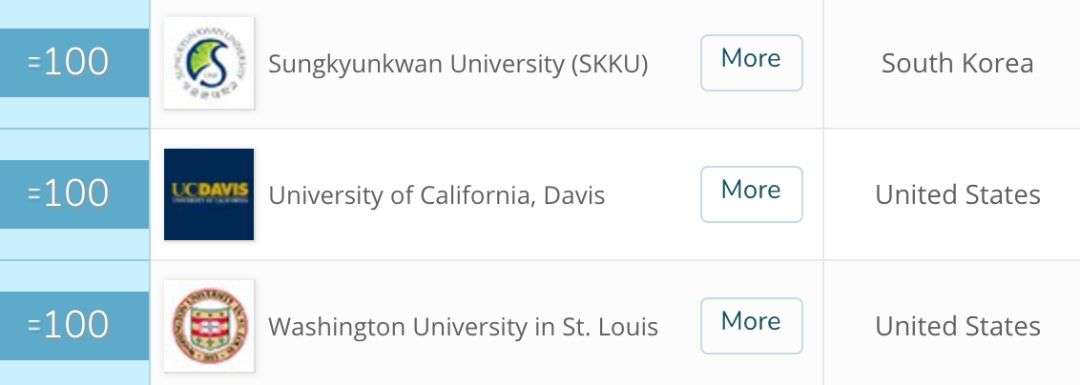Click the word Davis in the university name
Image resolution: width=1080 pixels, height=385 pixels.
[574, 195]
